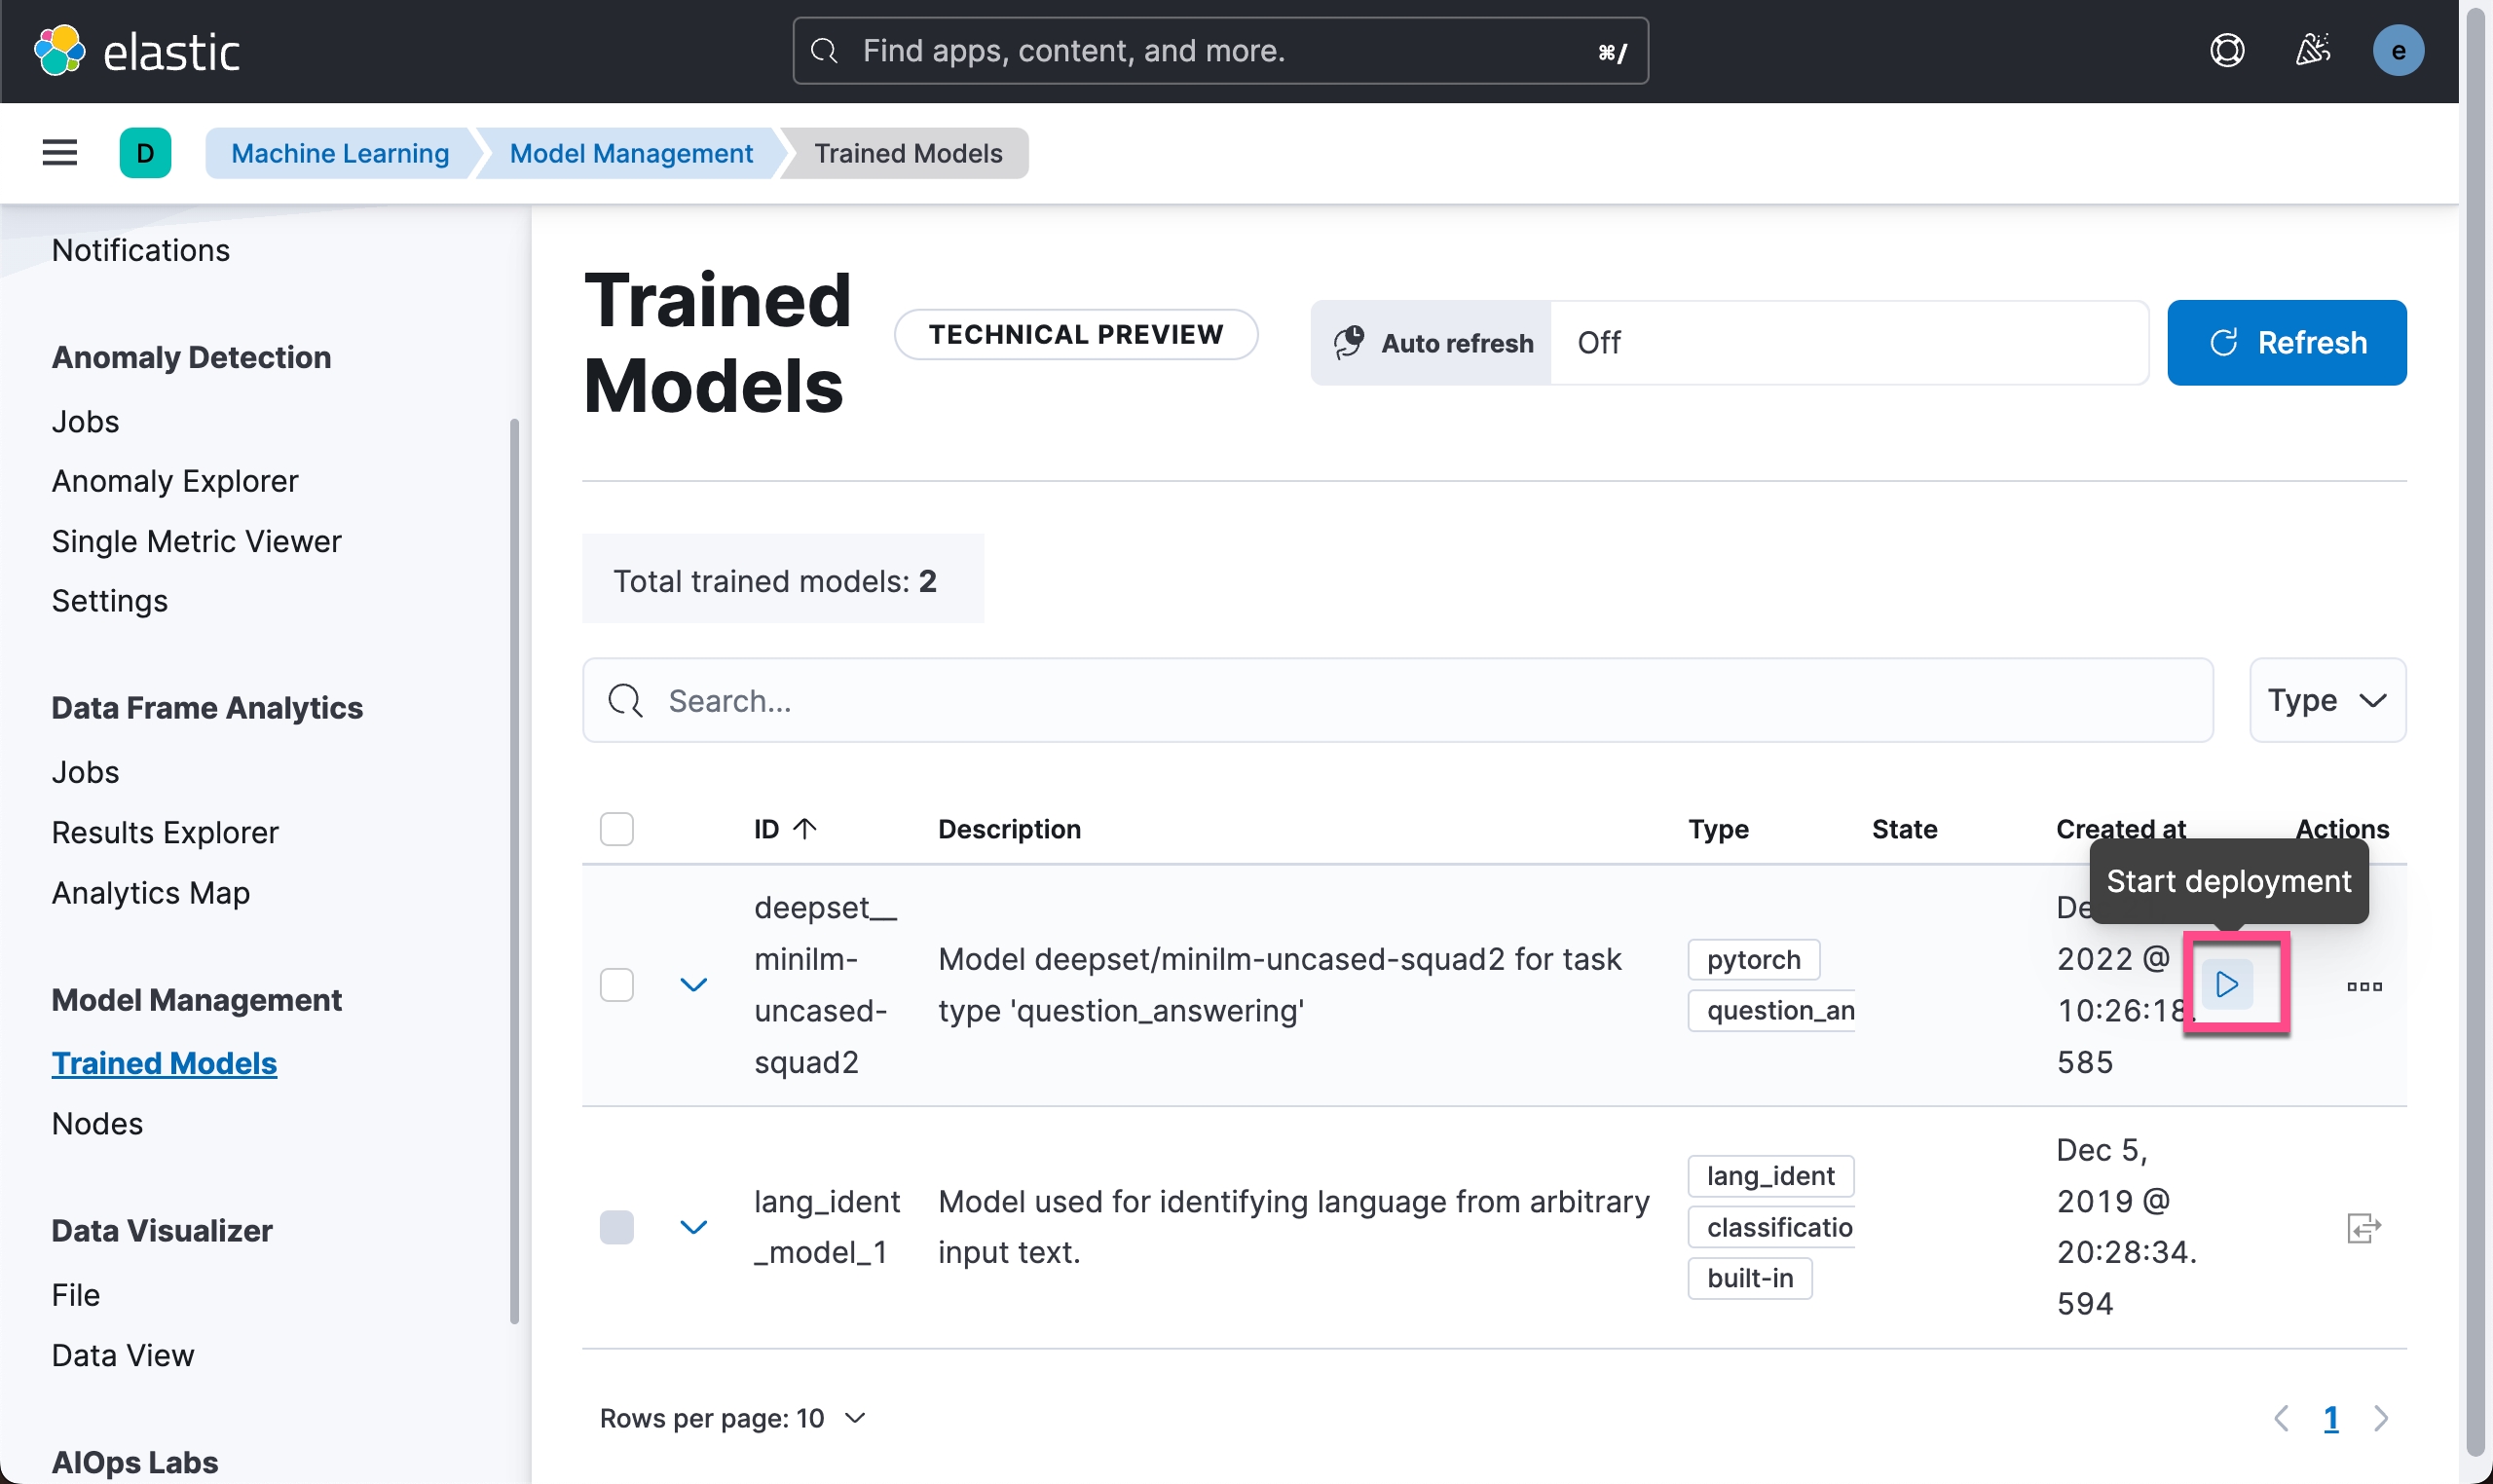The image size is (2493, 1484).
Task: Check the select-all rows checkbox
Action: click(616, 829)
